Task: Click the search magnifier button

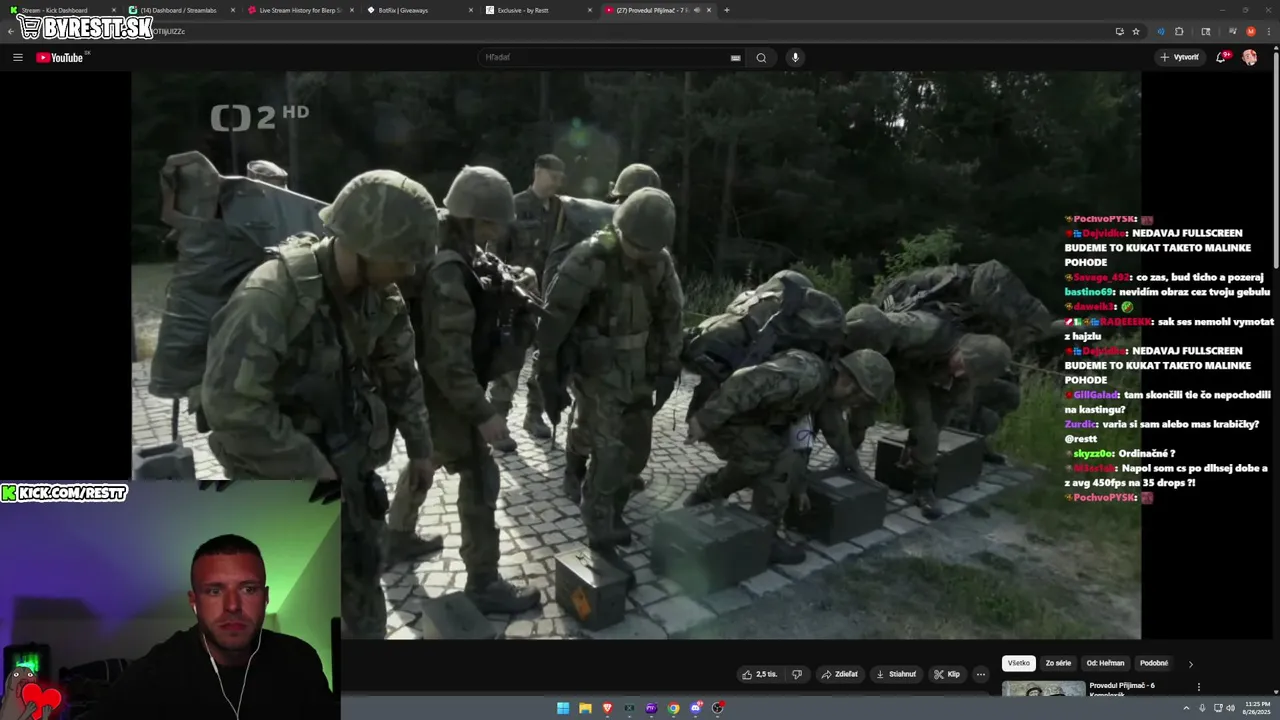Action: click(x=761, y=57)
